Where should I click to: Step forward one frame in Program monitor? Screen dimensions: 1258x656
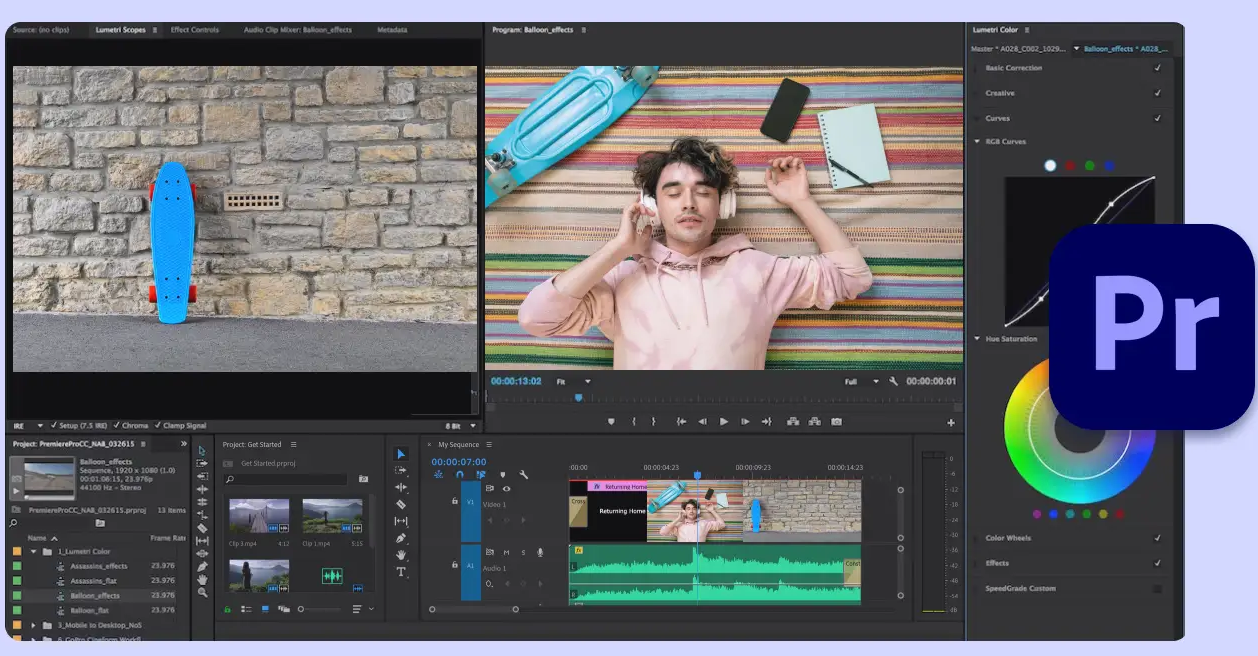(745, 422)
